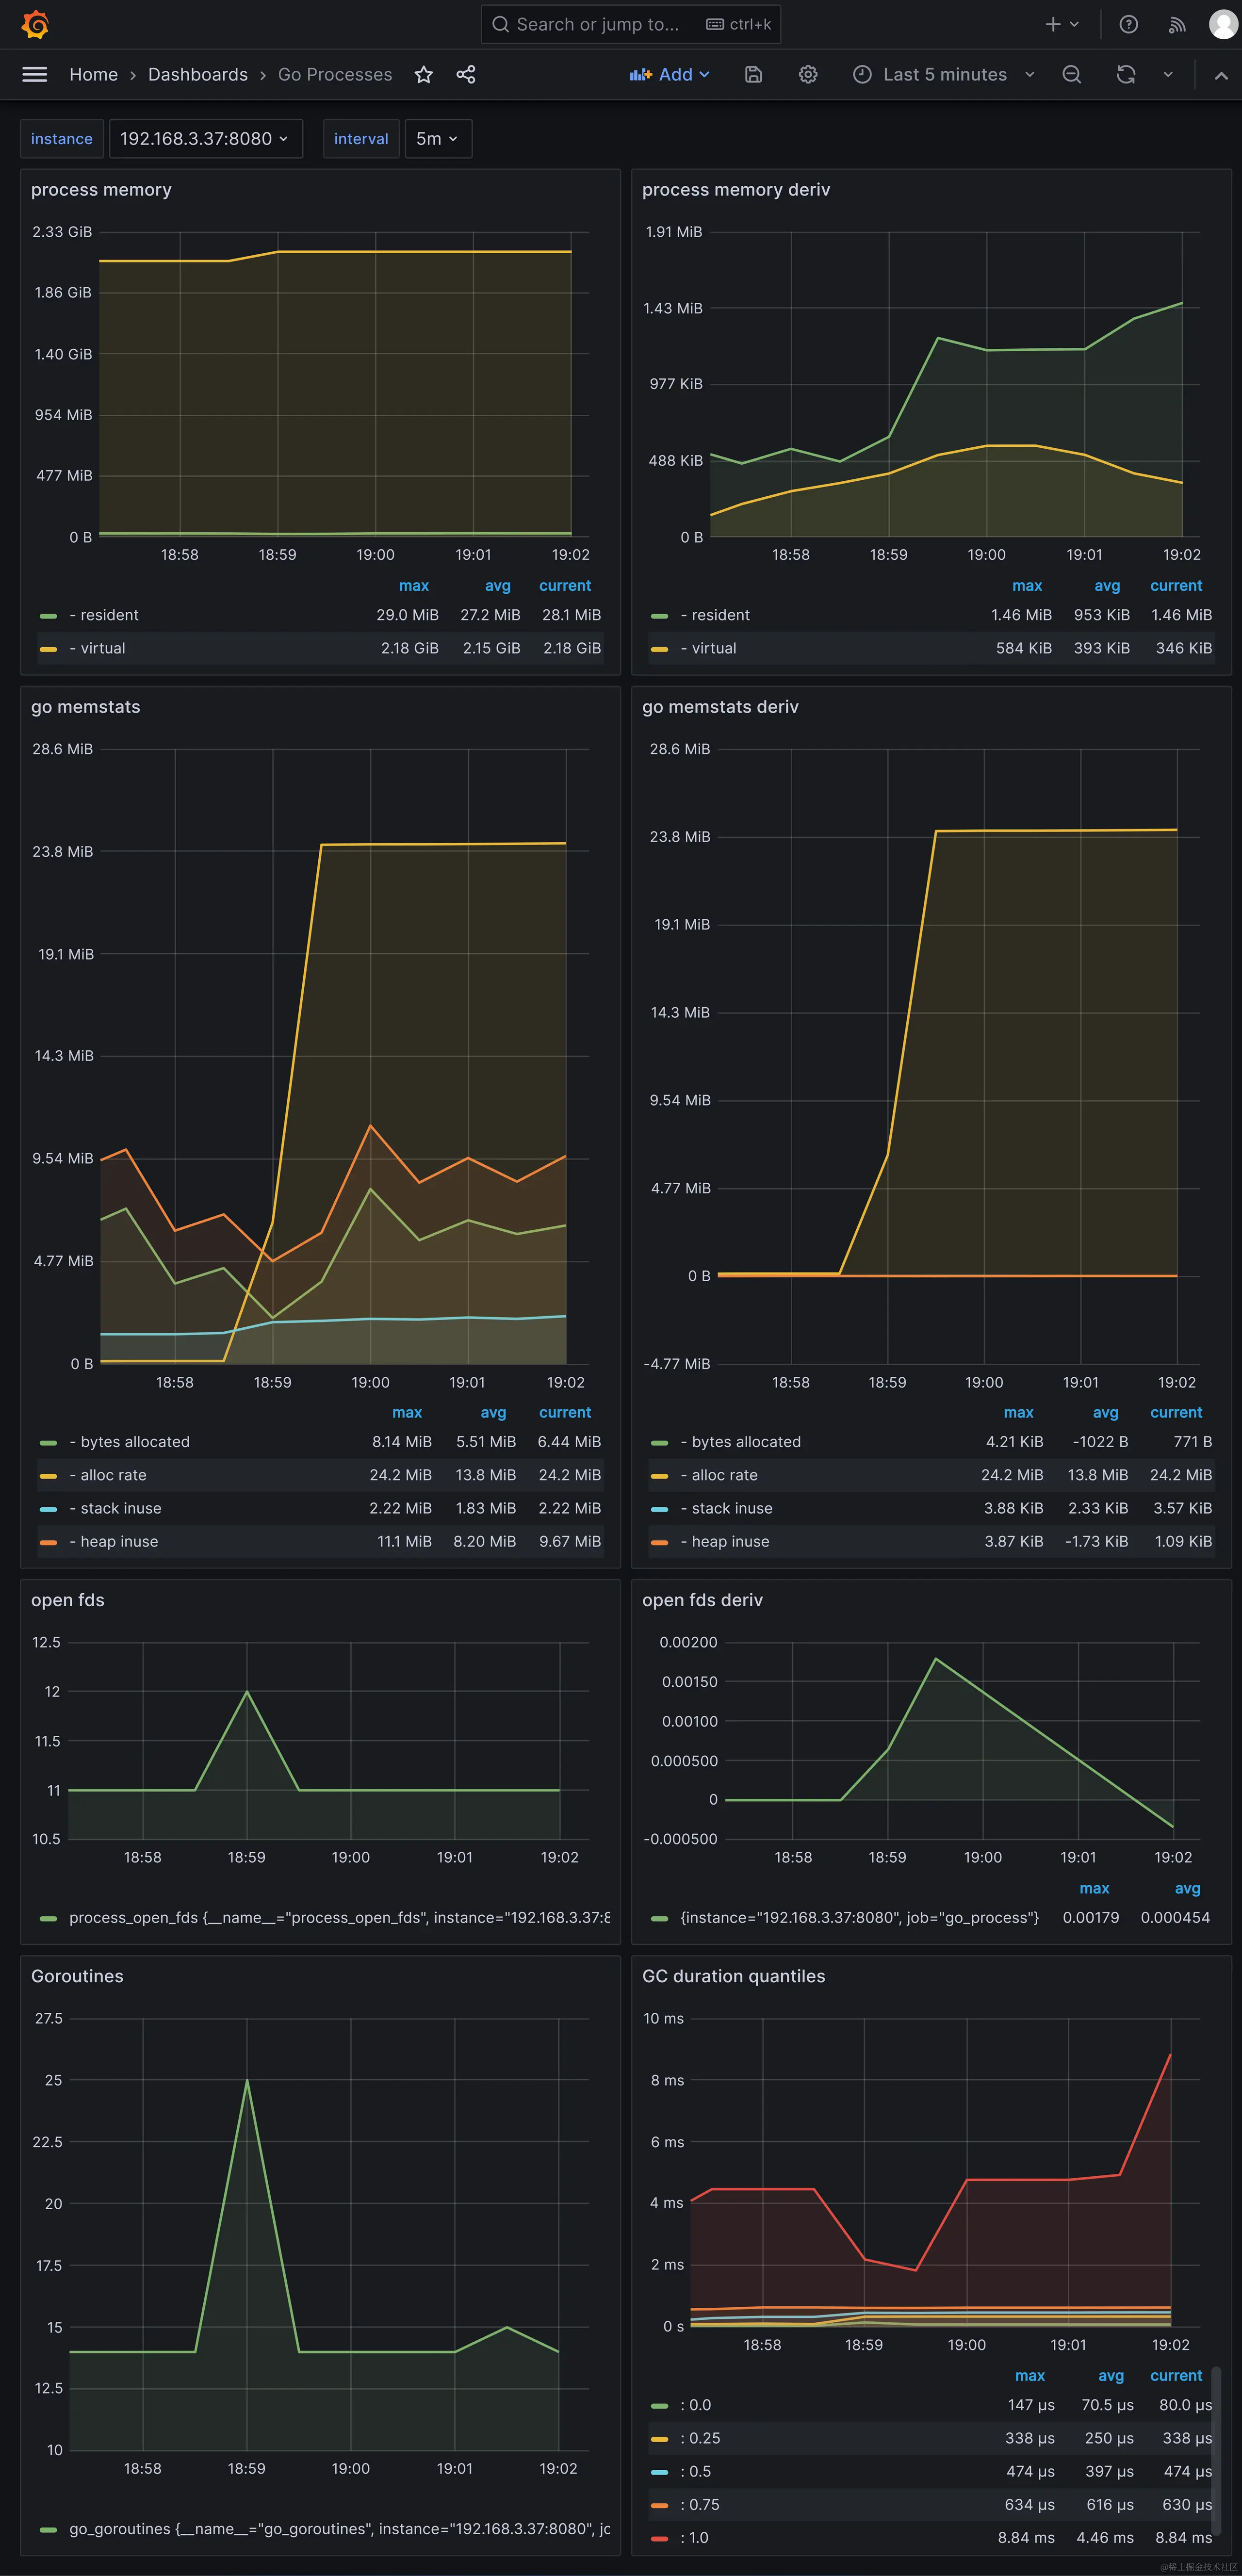Navigate to Home breadcrumb
This screenshot has height=2576, width=1242.
pos(93,74)
